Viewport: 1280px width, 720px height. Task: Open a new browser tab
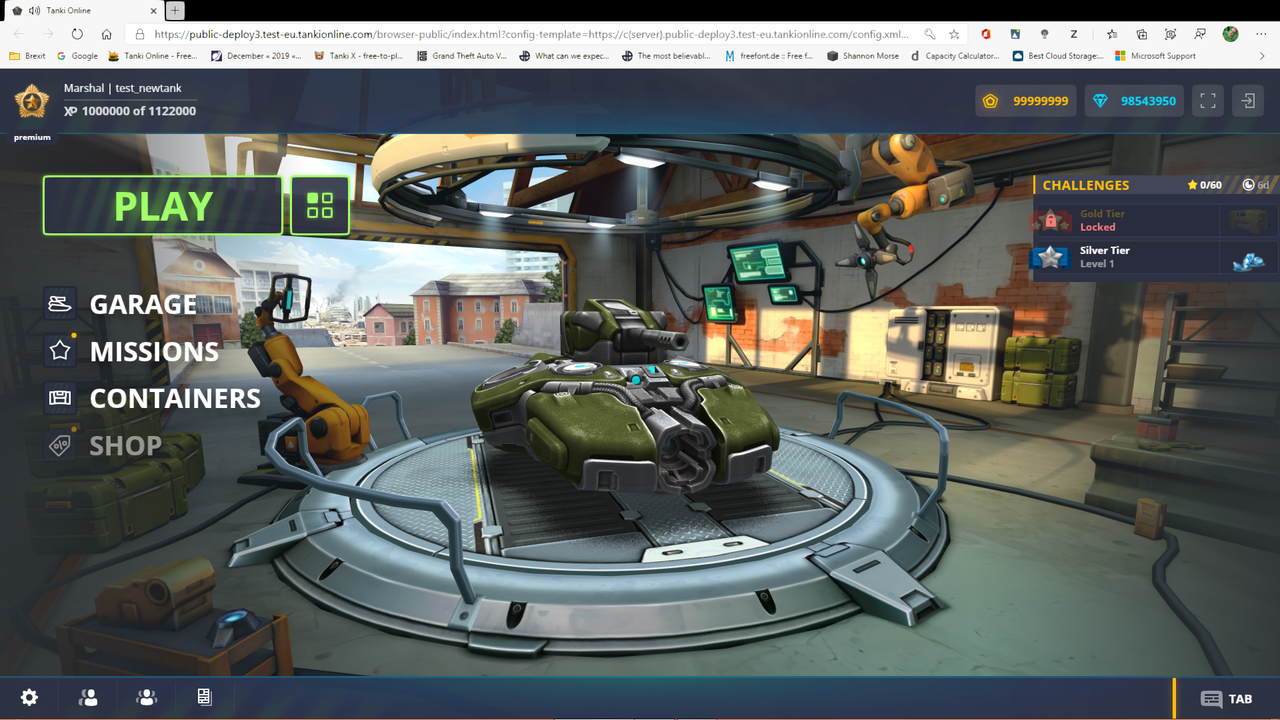174,10
